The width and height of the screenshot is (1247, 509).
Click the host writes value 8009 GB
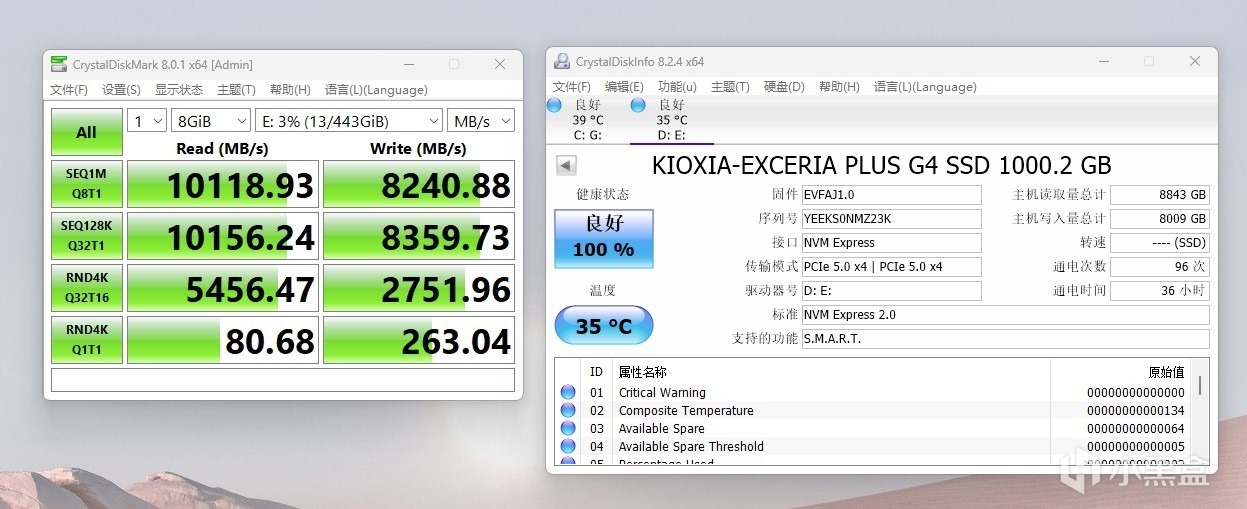(1160, 219)
